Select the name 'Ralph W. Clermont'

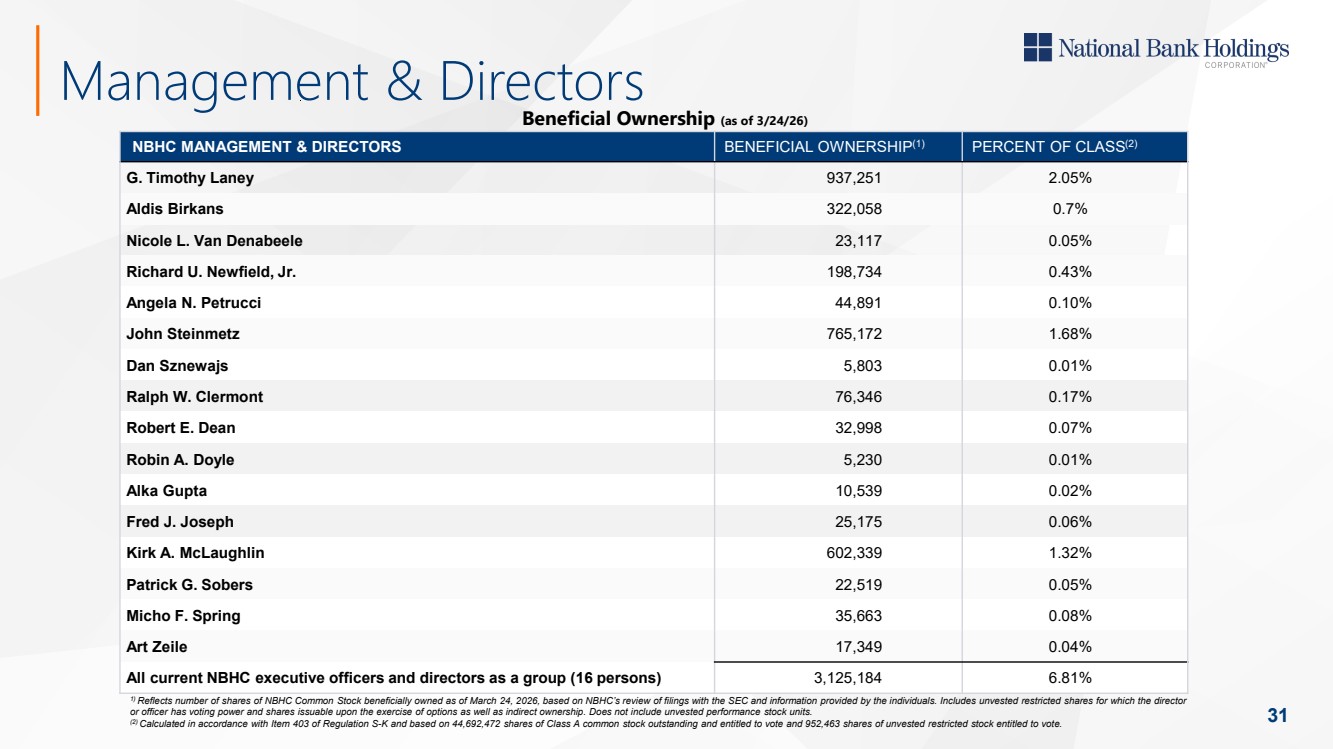tap(195, 397)
